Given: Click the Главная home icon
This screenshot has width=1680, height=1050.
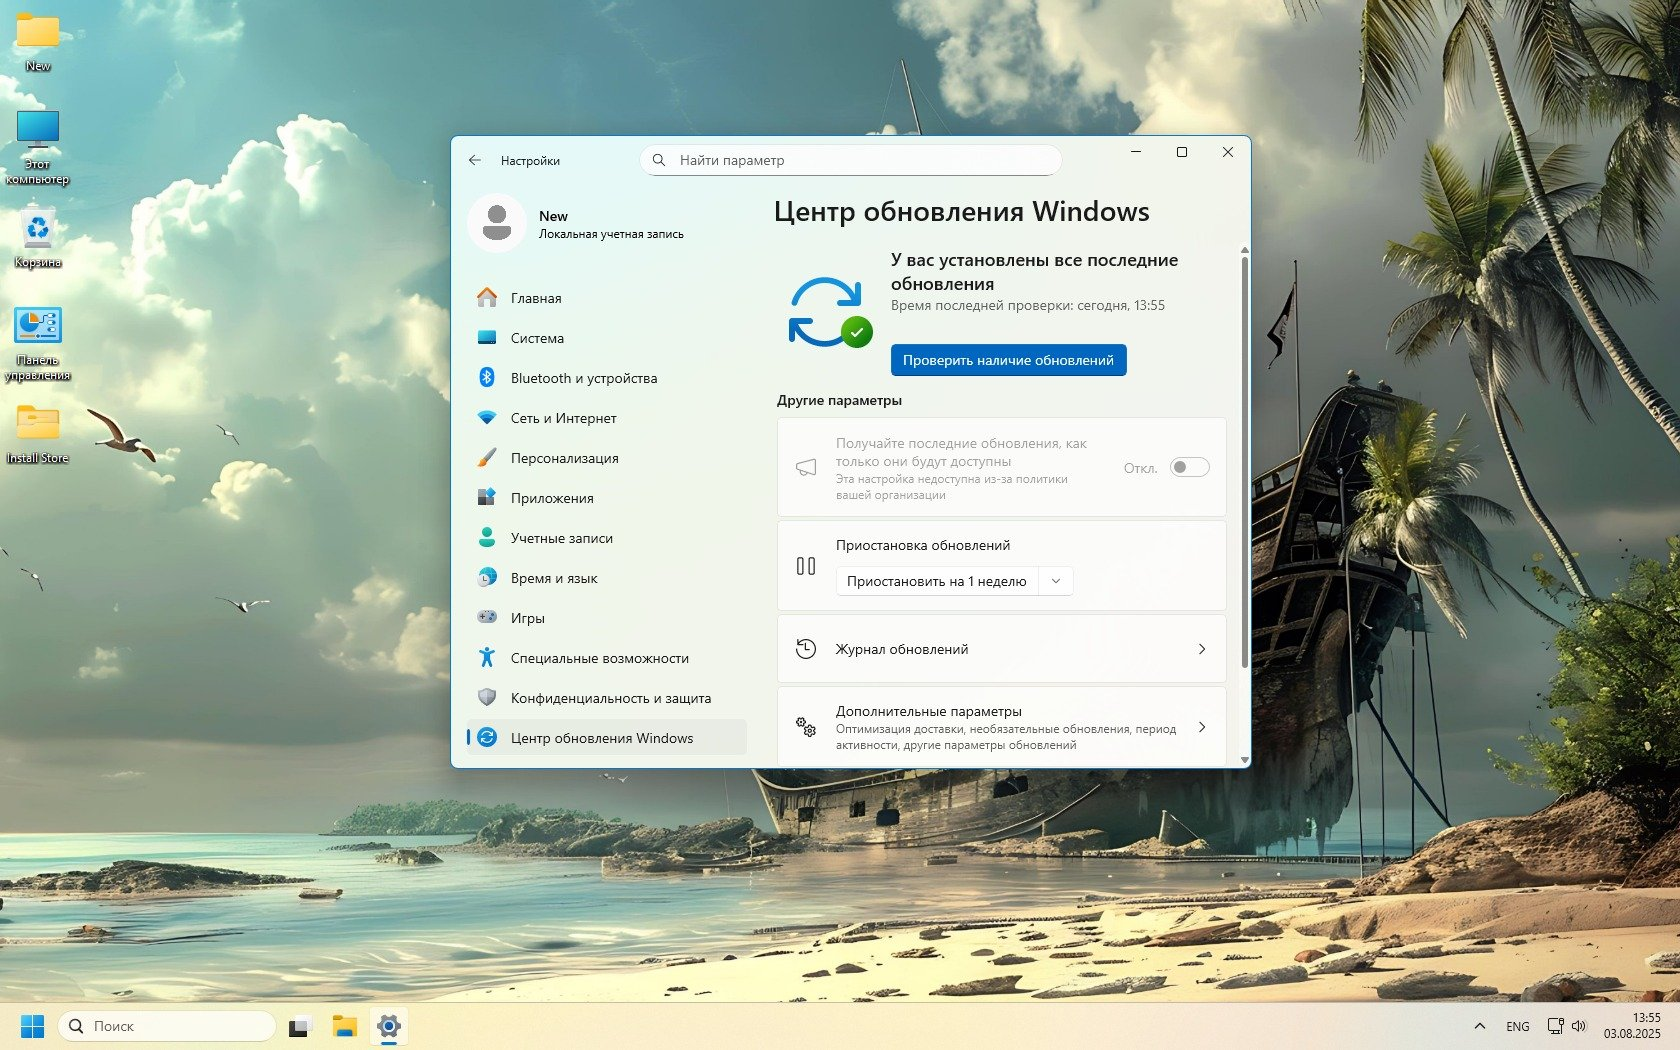Looking at the screenshot, I should [x=487, y=298].
